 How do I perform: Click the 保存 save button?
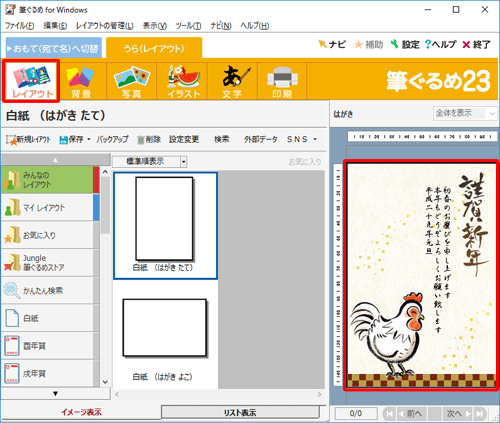coord(71,140)
